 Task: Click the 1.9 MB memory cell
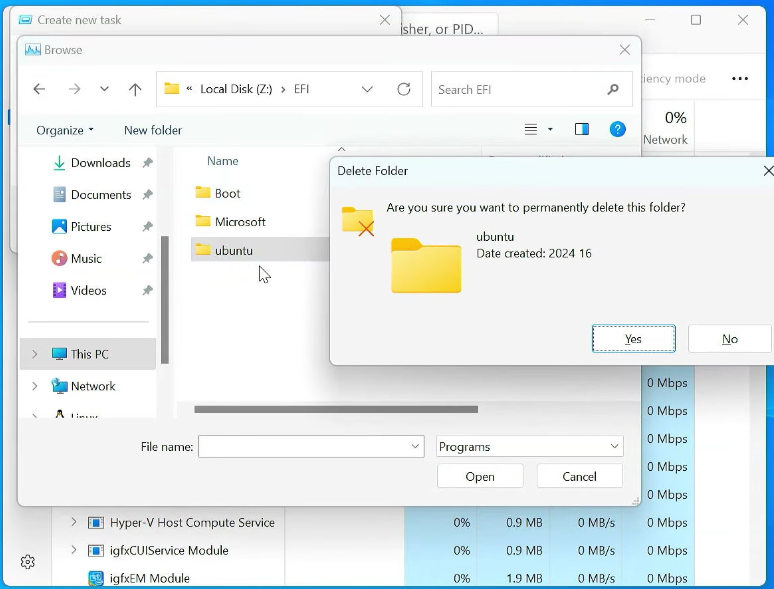tap(524, 578)
